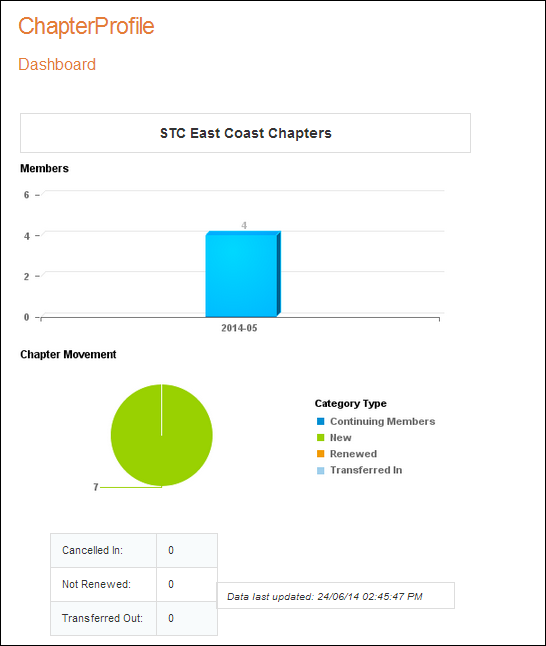Click the Continuing Members blue legend swatch
The height and width of the screenshot is (646, 546).
point(320,421)
